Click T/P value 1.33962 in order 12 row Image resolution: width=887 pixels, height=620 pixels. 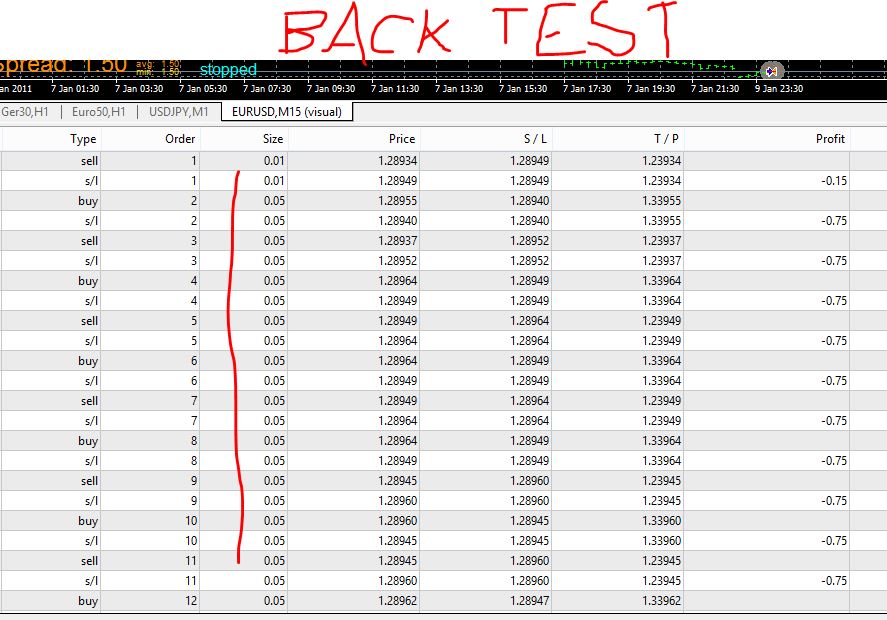coord(661,601)
